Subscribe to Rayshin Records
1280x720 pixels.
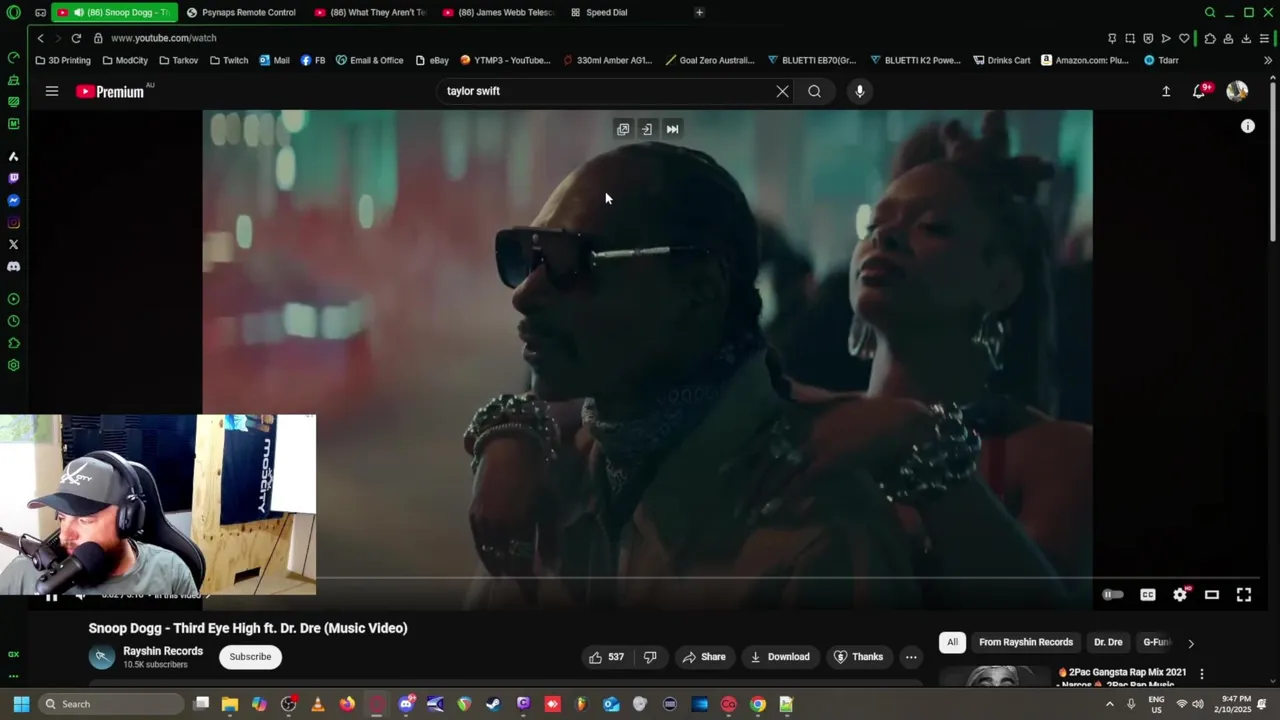click(250, 657)
